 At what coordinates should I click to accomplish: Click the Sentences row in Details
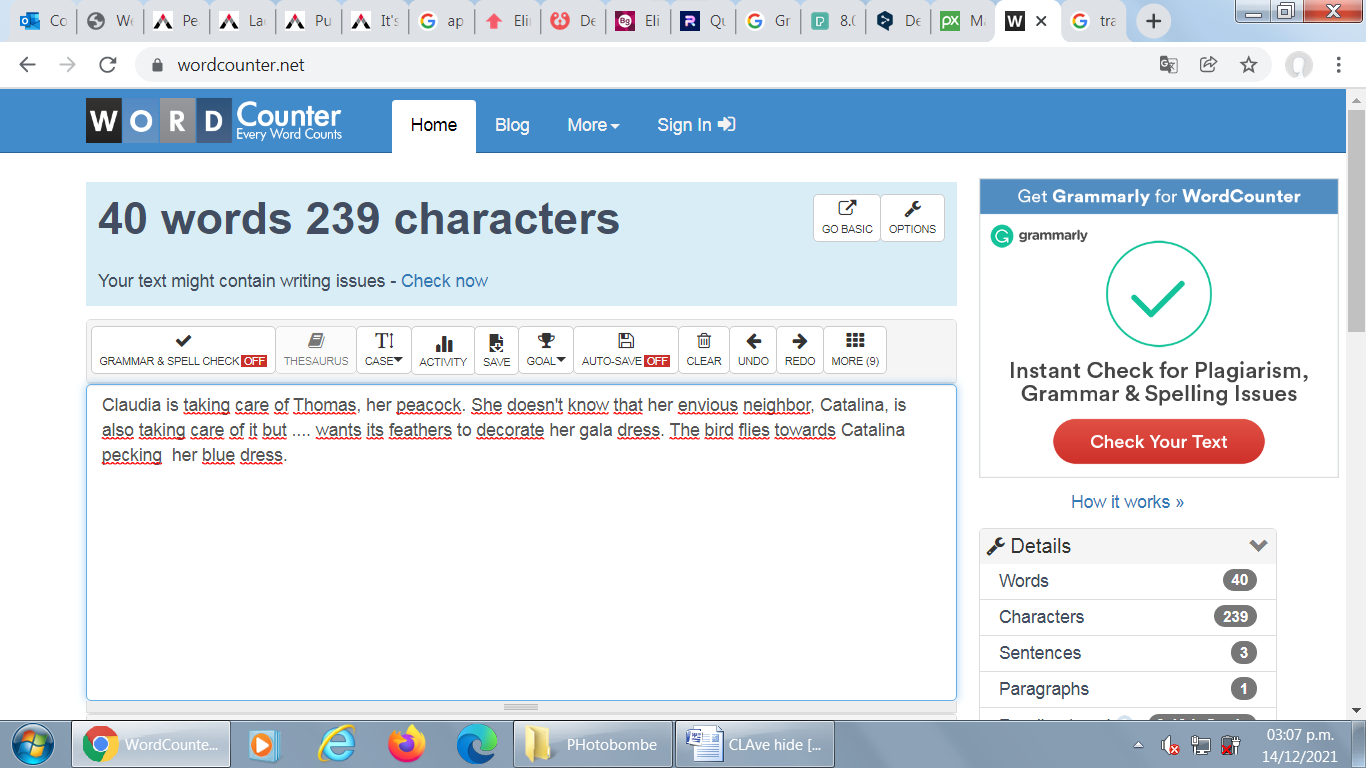[x=1128, y=653]
